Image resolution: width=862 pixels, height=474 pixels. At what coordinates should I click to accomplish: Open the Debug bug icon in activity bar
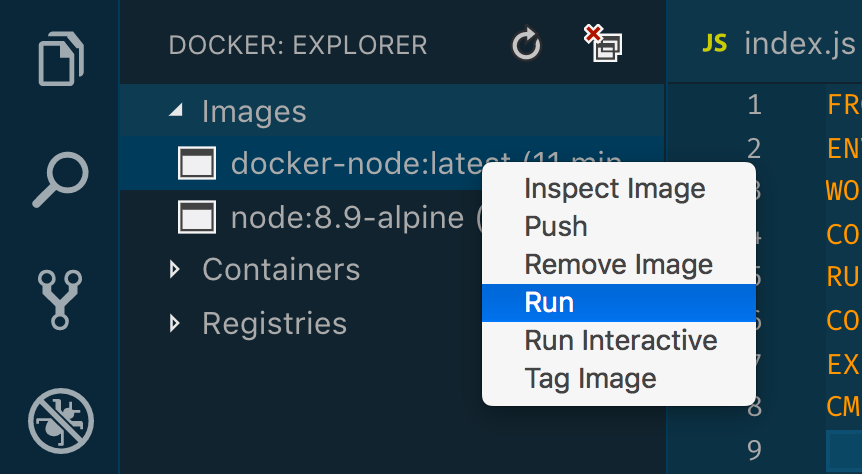click(x=61, y=421)
